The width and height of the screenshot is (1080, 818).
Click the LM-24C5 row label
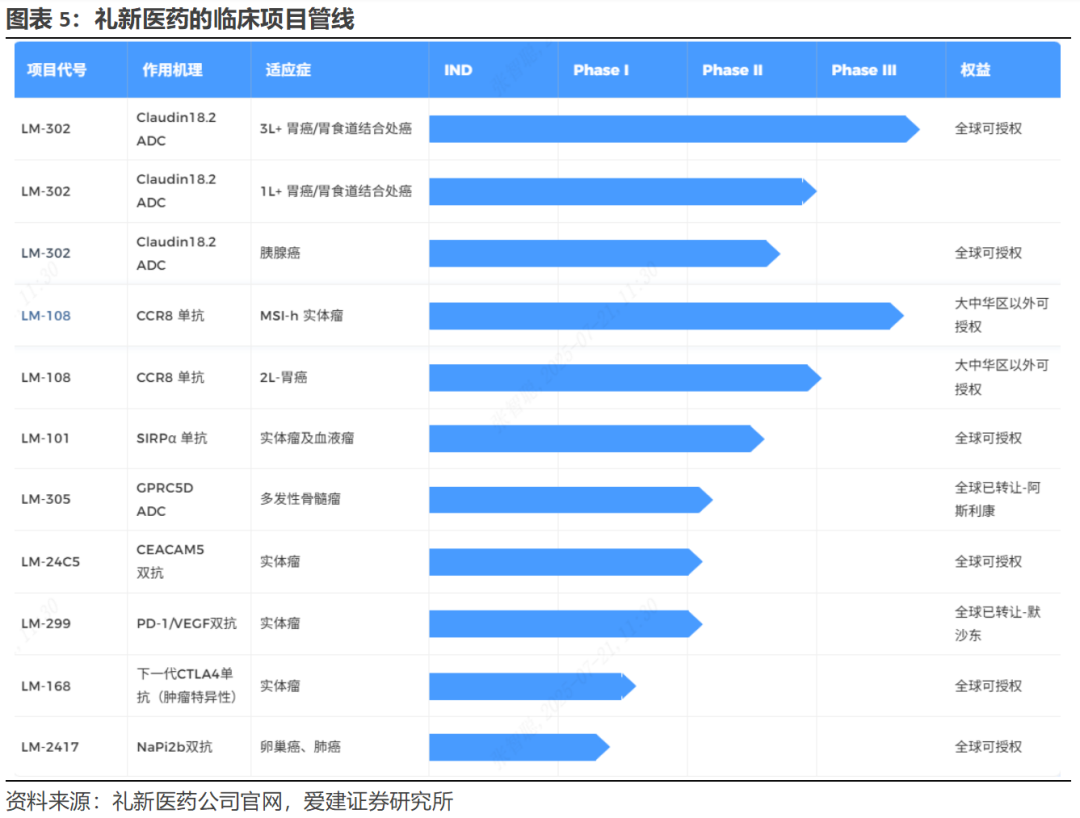click(x=50, y=562)
